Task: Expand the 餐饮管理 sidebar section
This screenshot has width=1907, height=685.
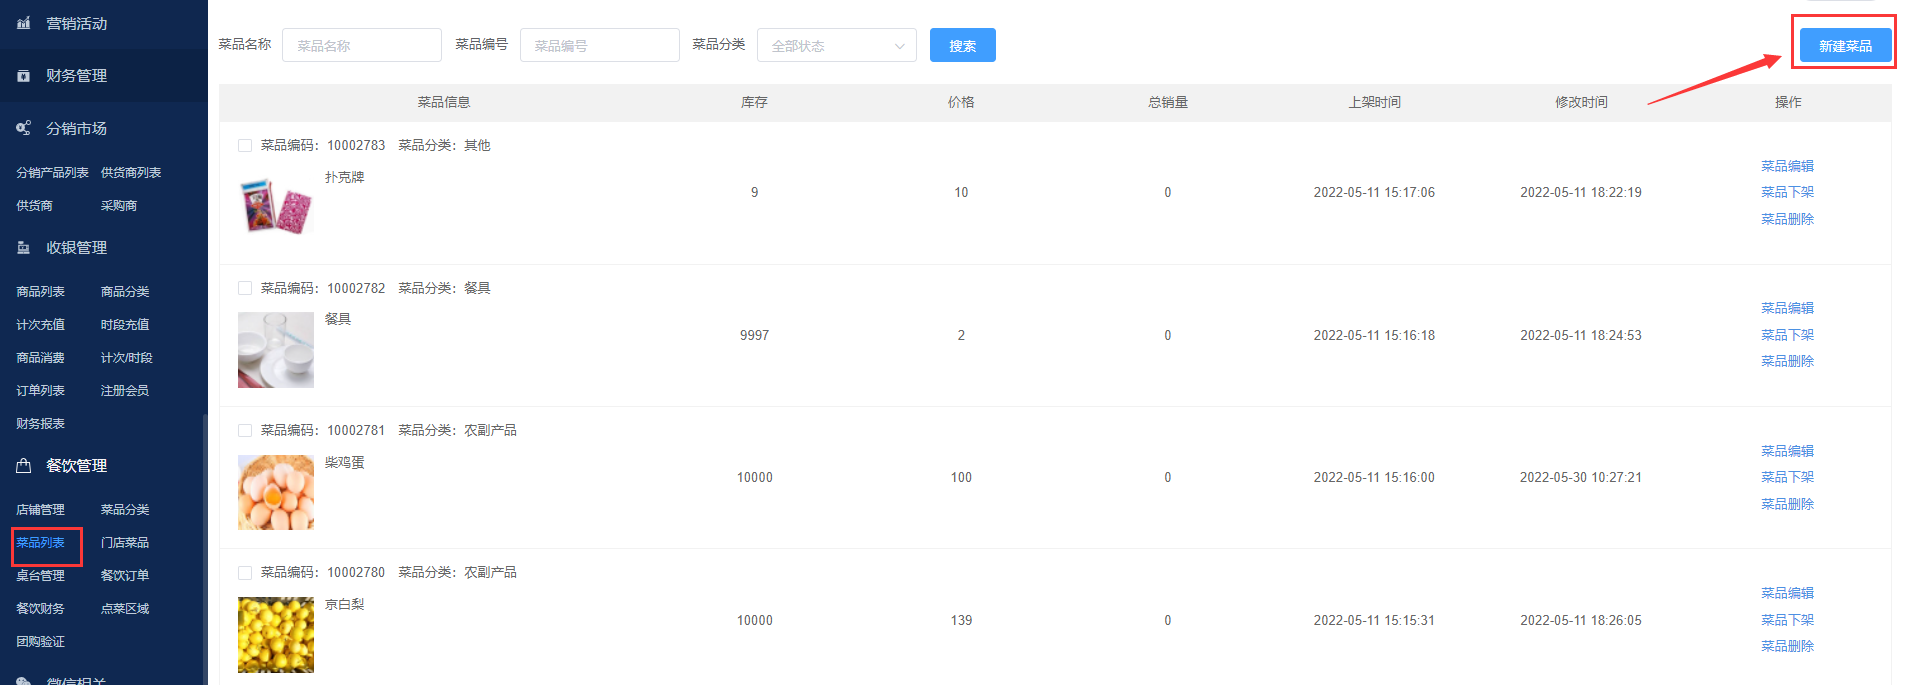Action: 76,466
